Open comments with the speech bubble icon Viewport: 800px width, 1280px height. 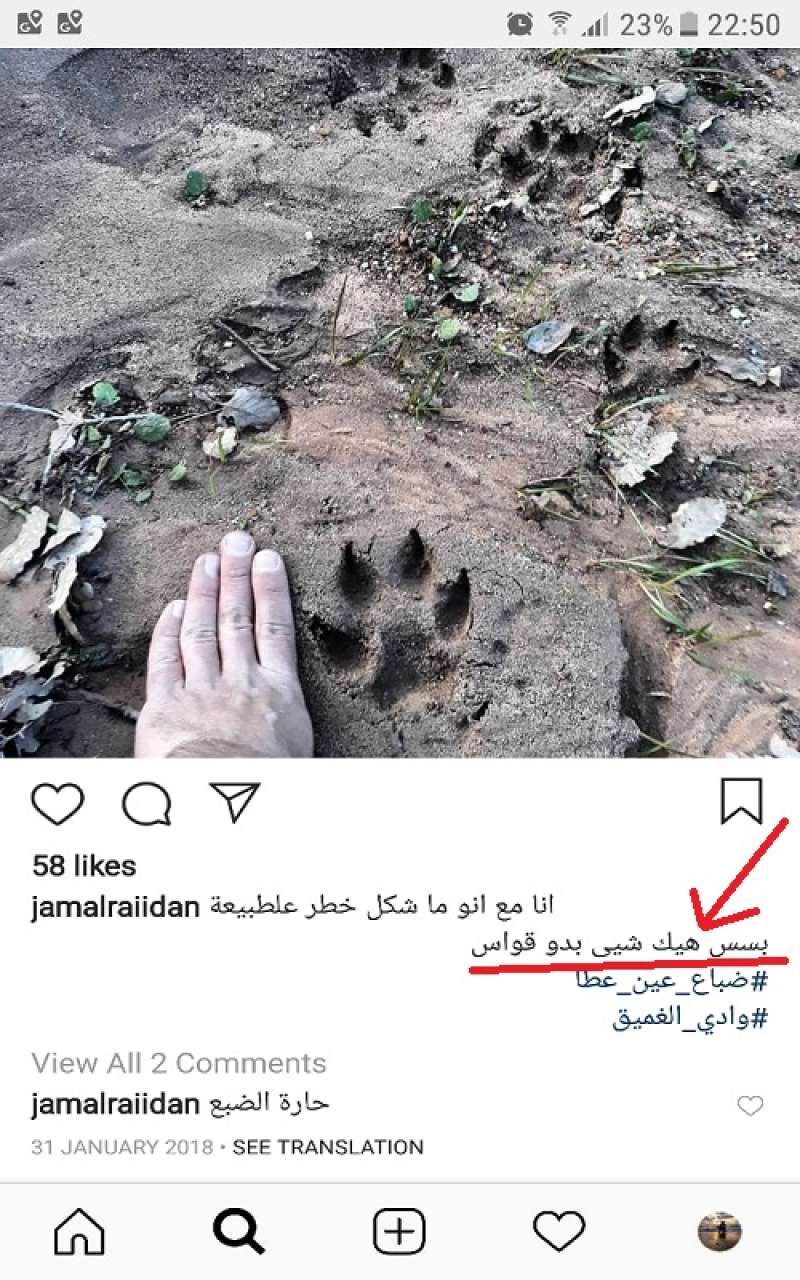coord(147,803)
